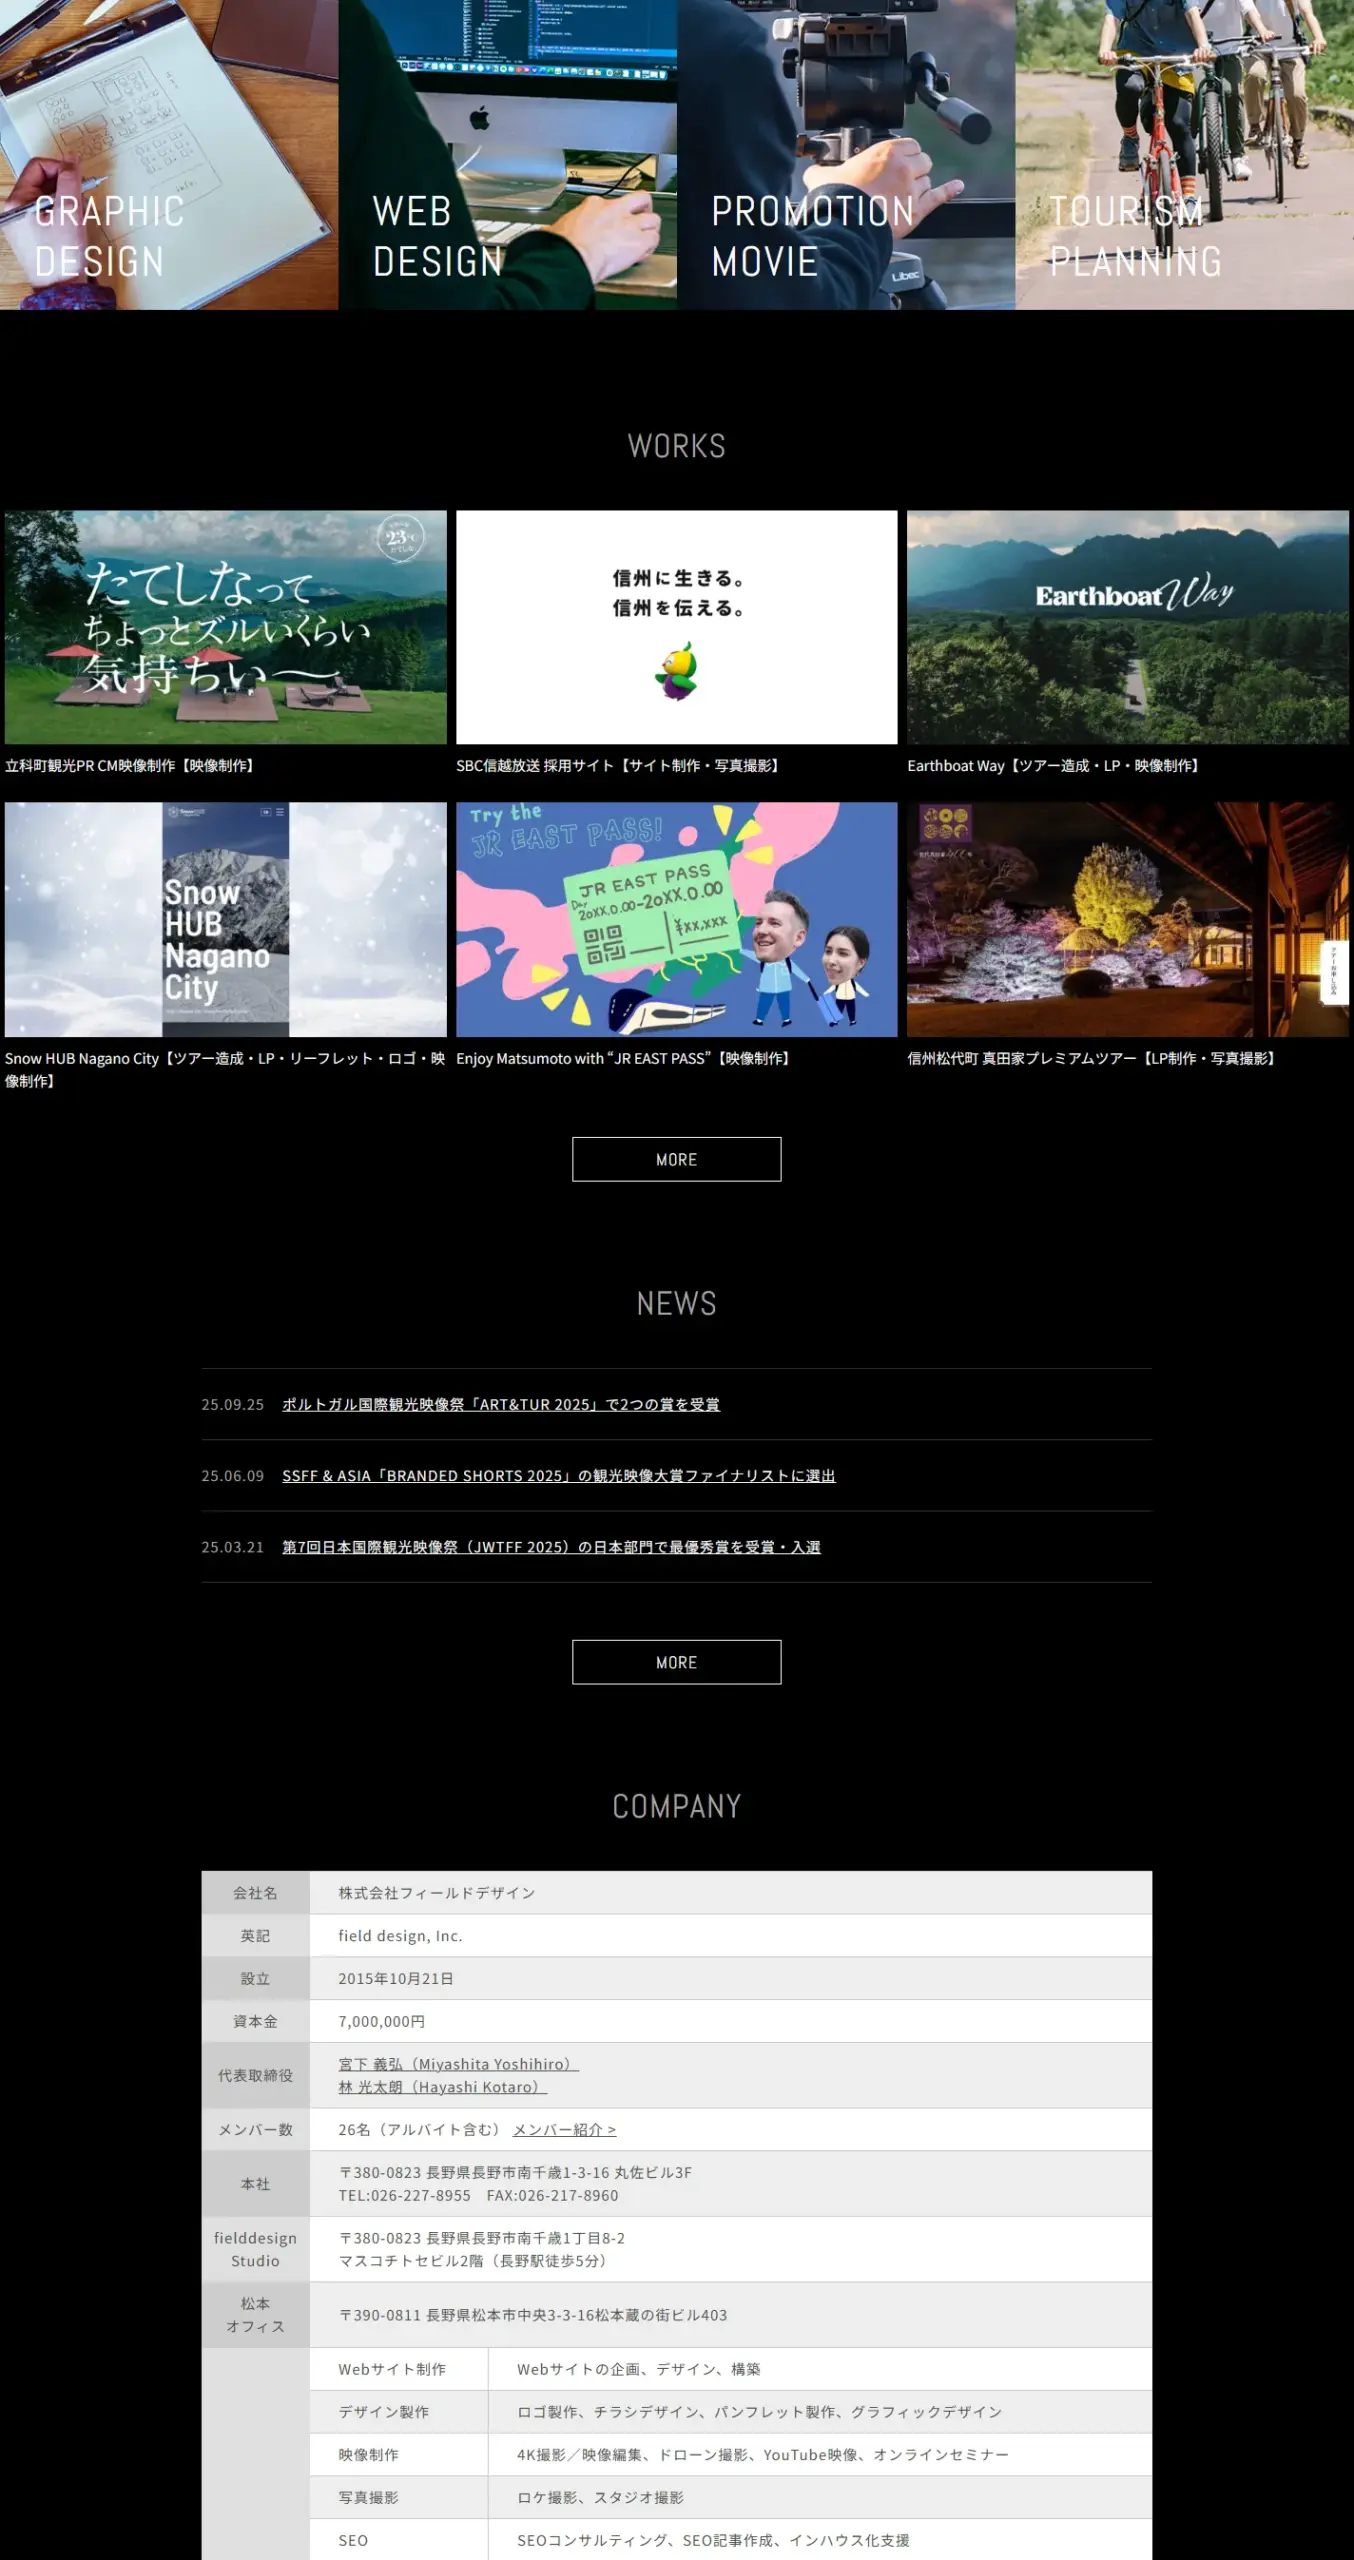Open the 立科町観光PR CM work thumbnail
The image size is (1354, 2560).
point(225,627)
